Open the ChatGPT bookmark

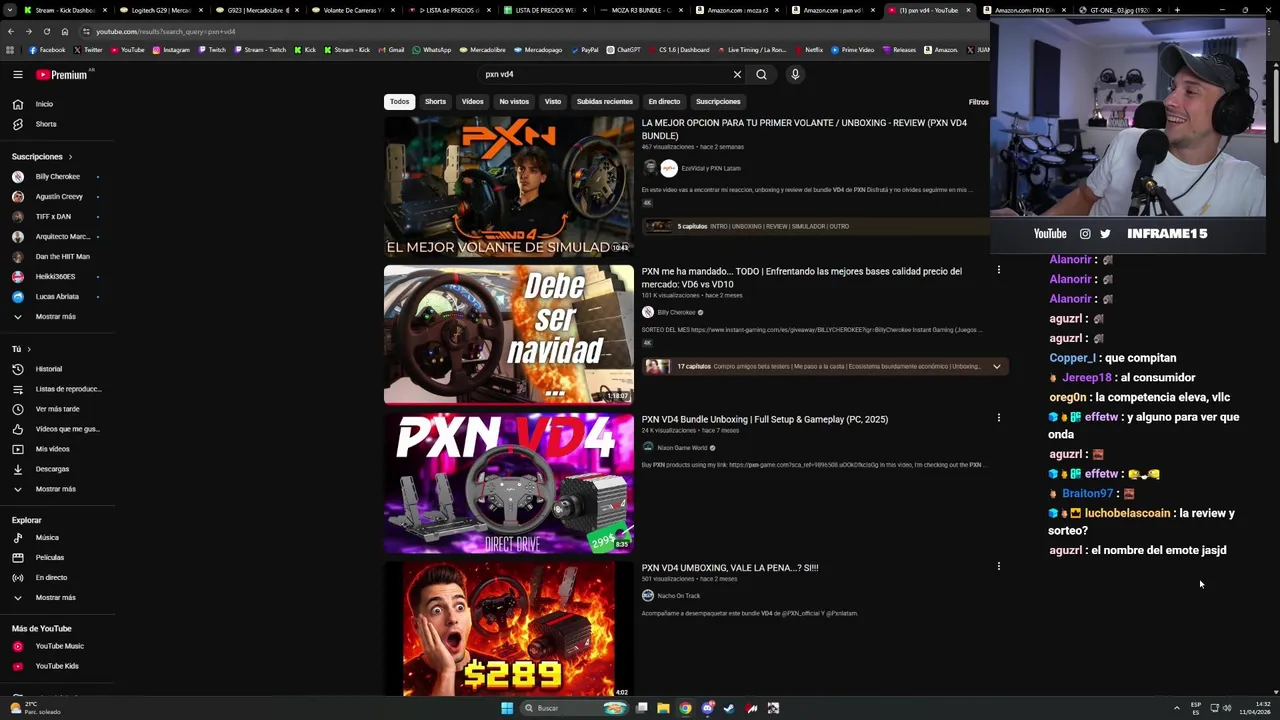click(623, 50)
